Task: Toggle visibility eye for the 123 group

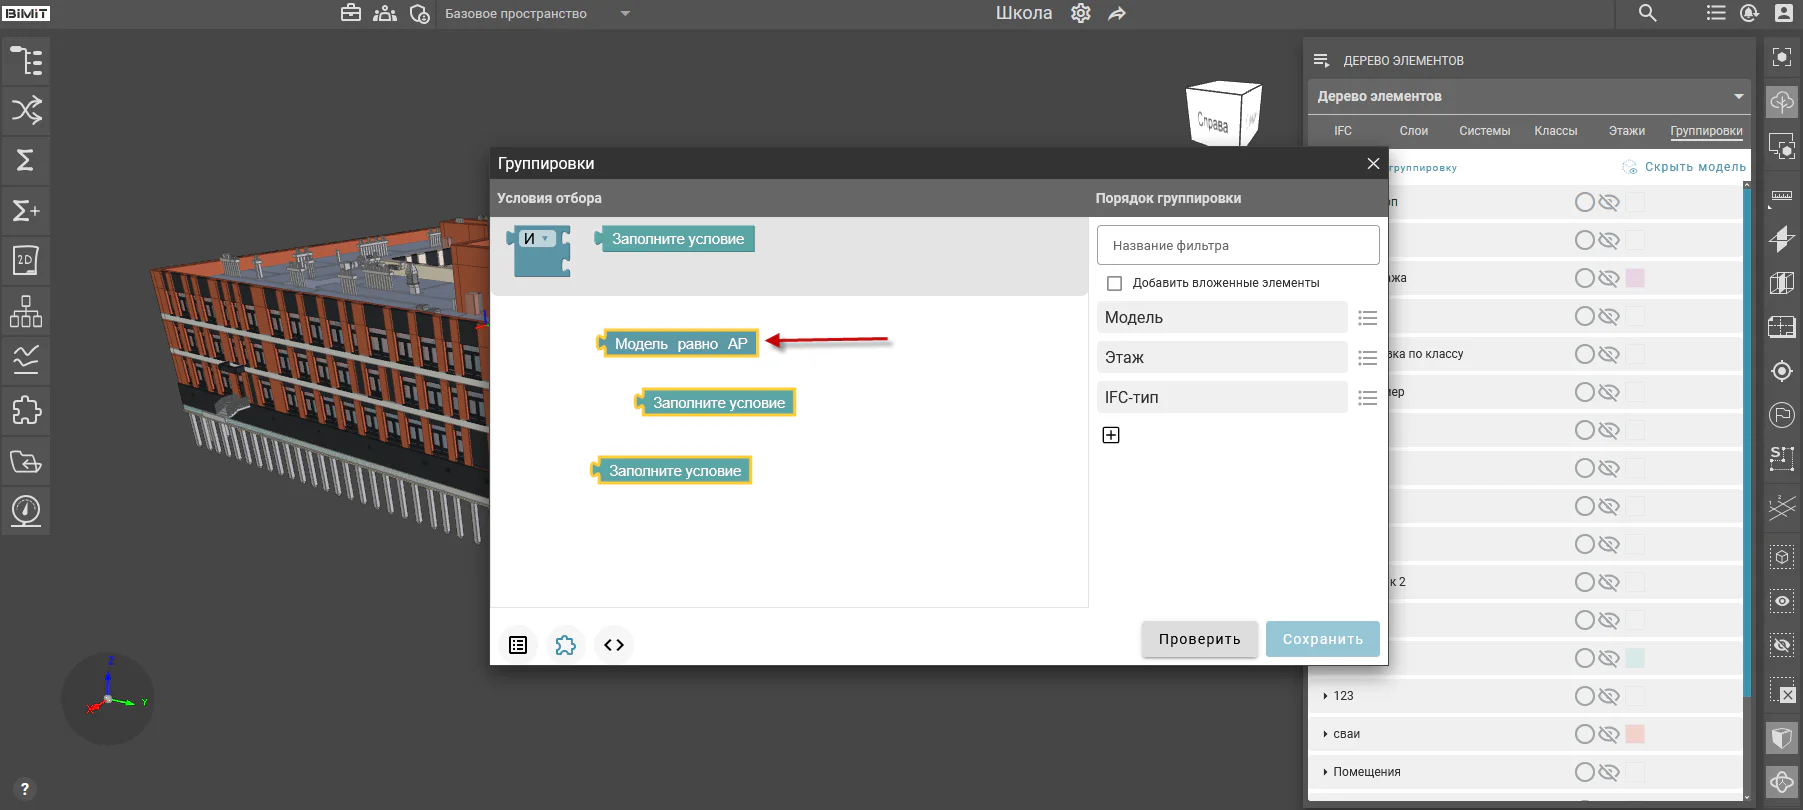Action: click(1609, 696)
